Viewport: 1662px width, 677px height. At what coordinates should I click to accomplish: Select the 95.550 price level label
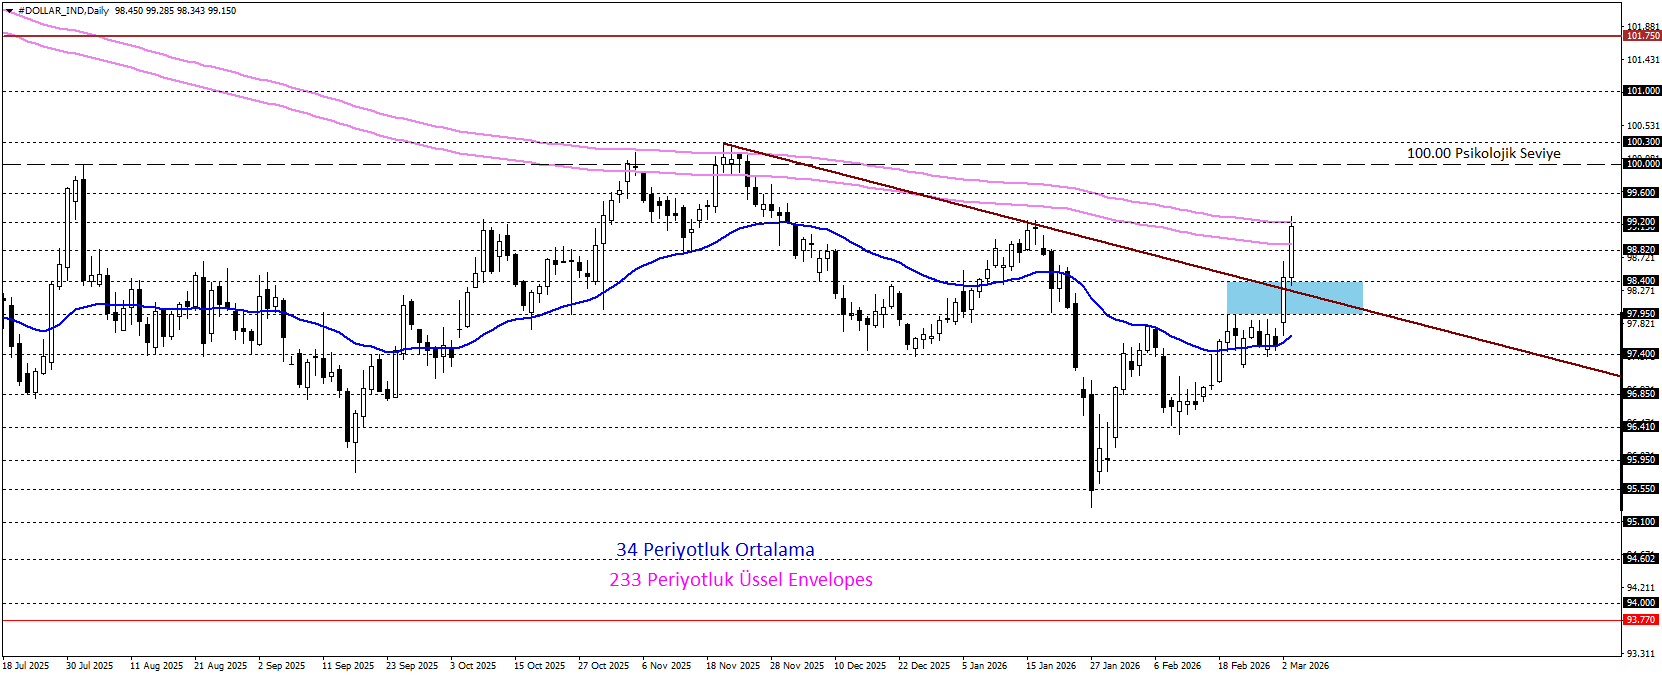click(1642, 489)
